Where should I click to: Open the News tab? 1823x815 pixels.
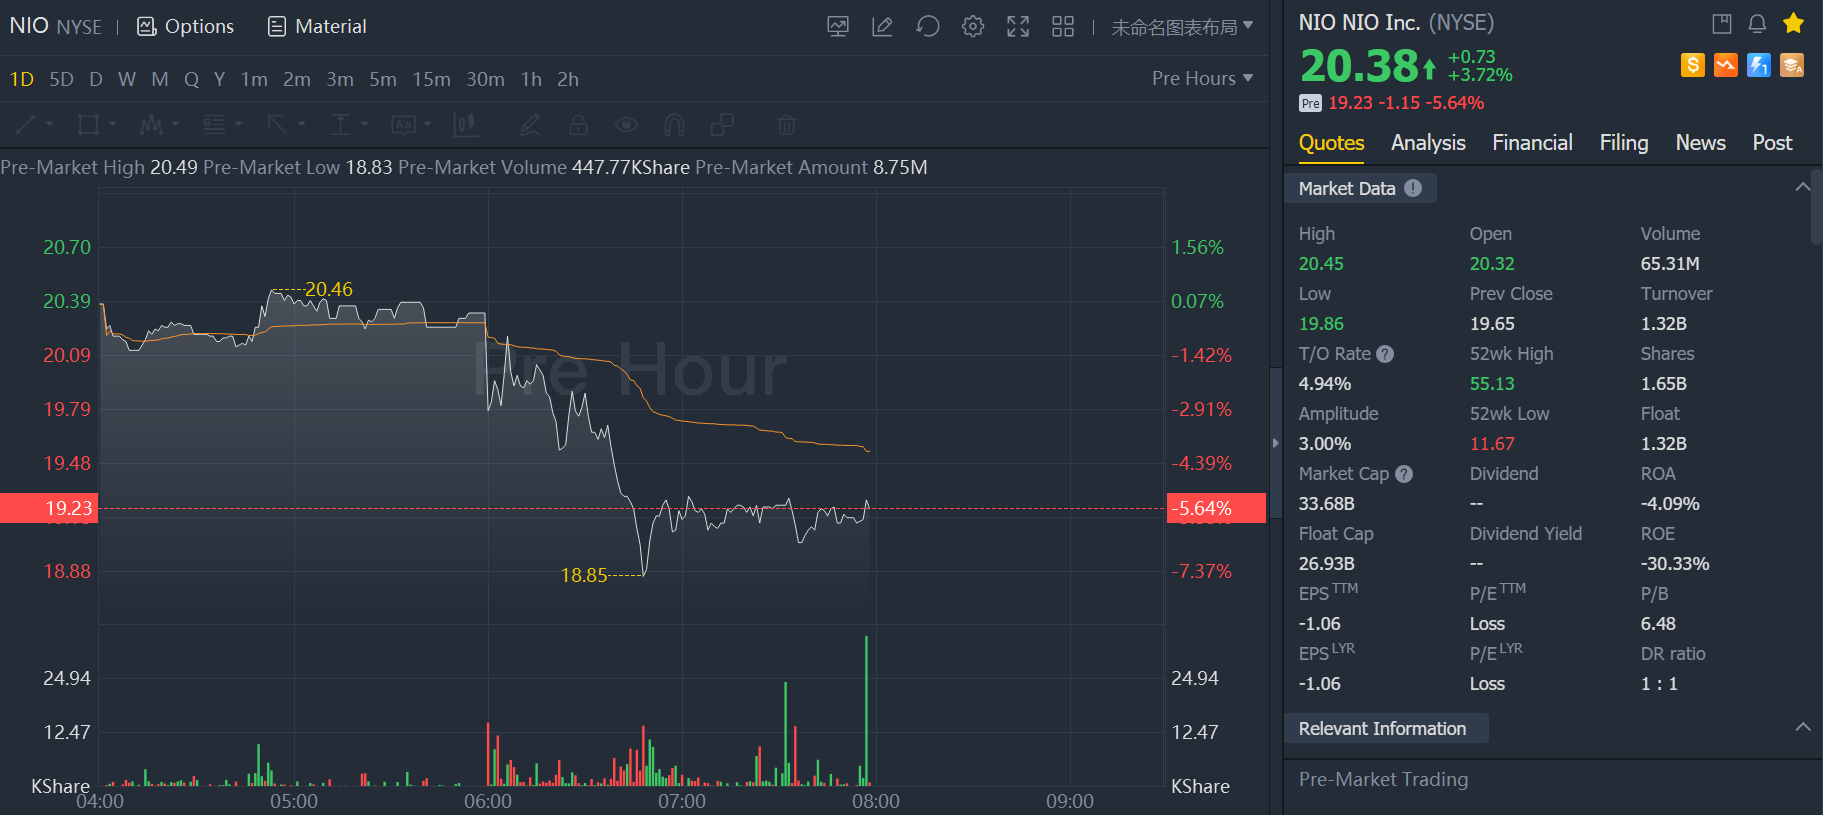tap(1700, 143)
